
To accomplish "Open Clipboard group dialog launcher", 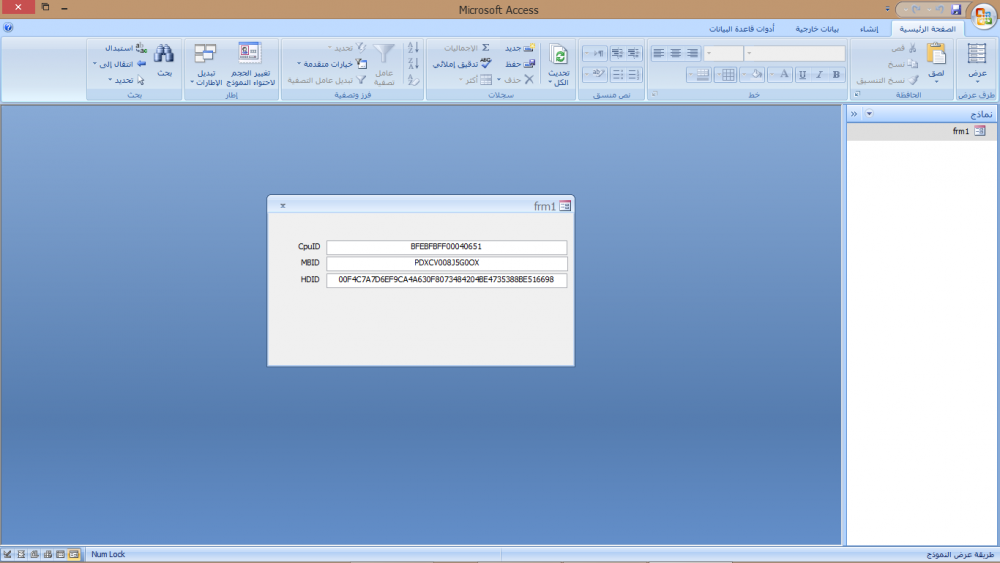I will (x=857, y=94).
